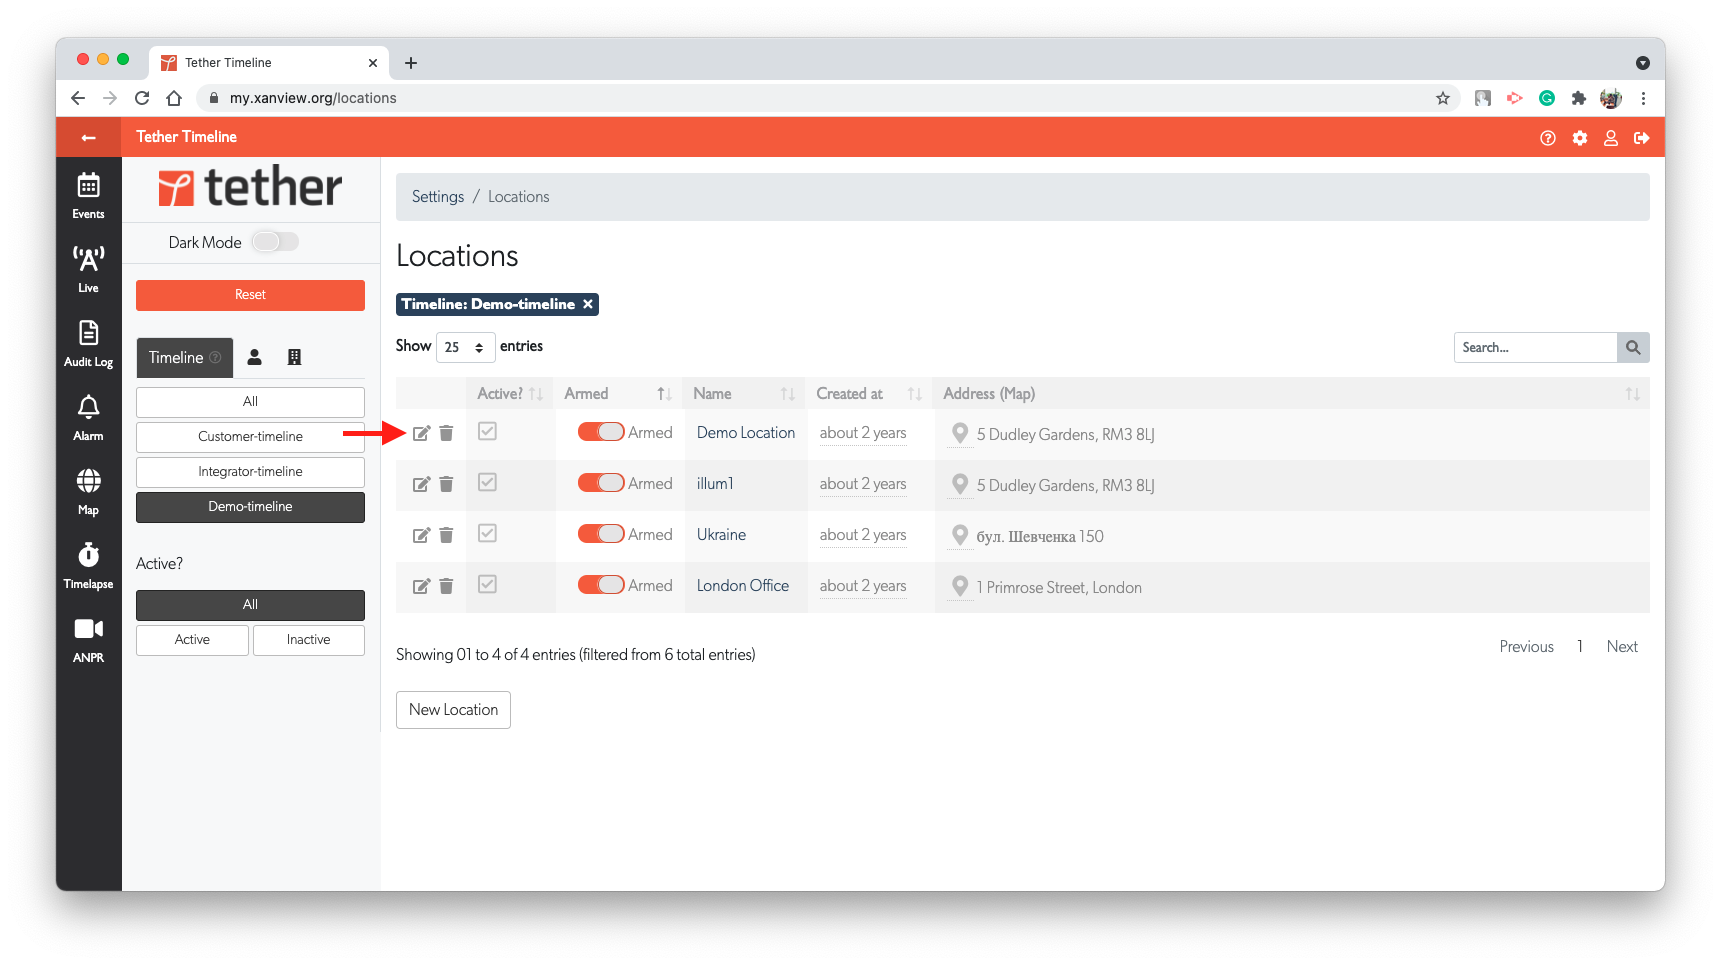Viewport: 1721px width, 965px height.
Task: Switch to the Inactive filter tab
Action: point(308,639)
